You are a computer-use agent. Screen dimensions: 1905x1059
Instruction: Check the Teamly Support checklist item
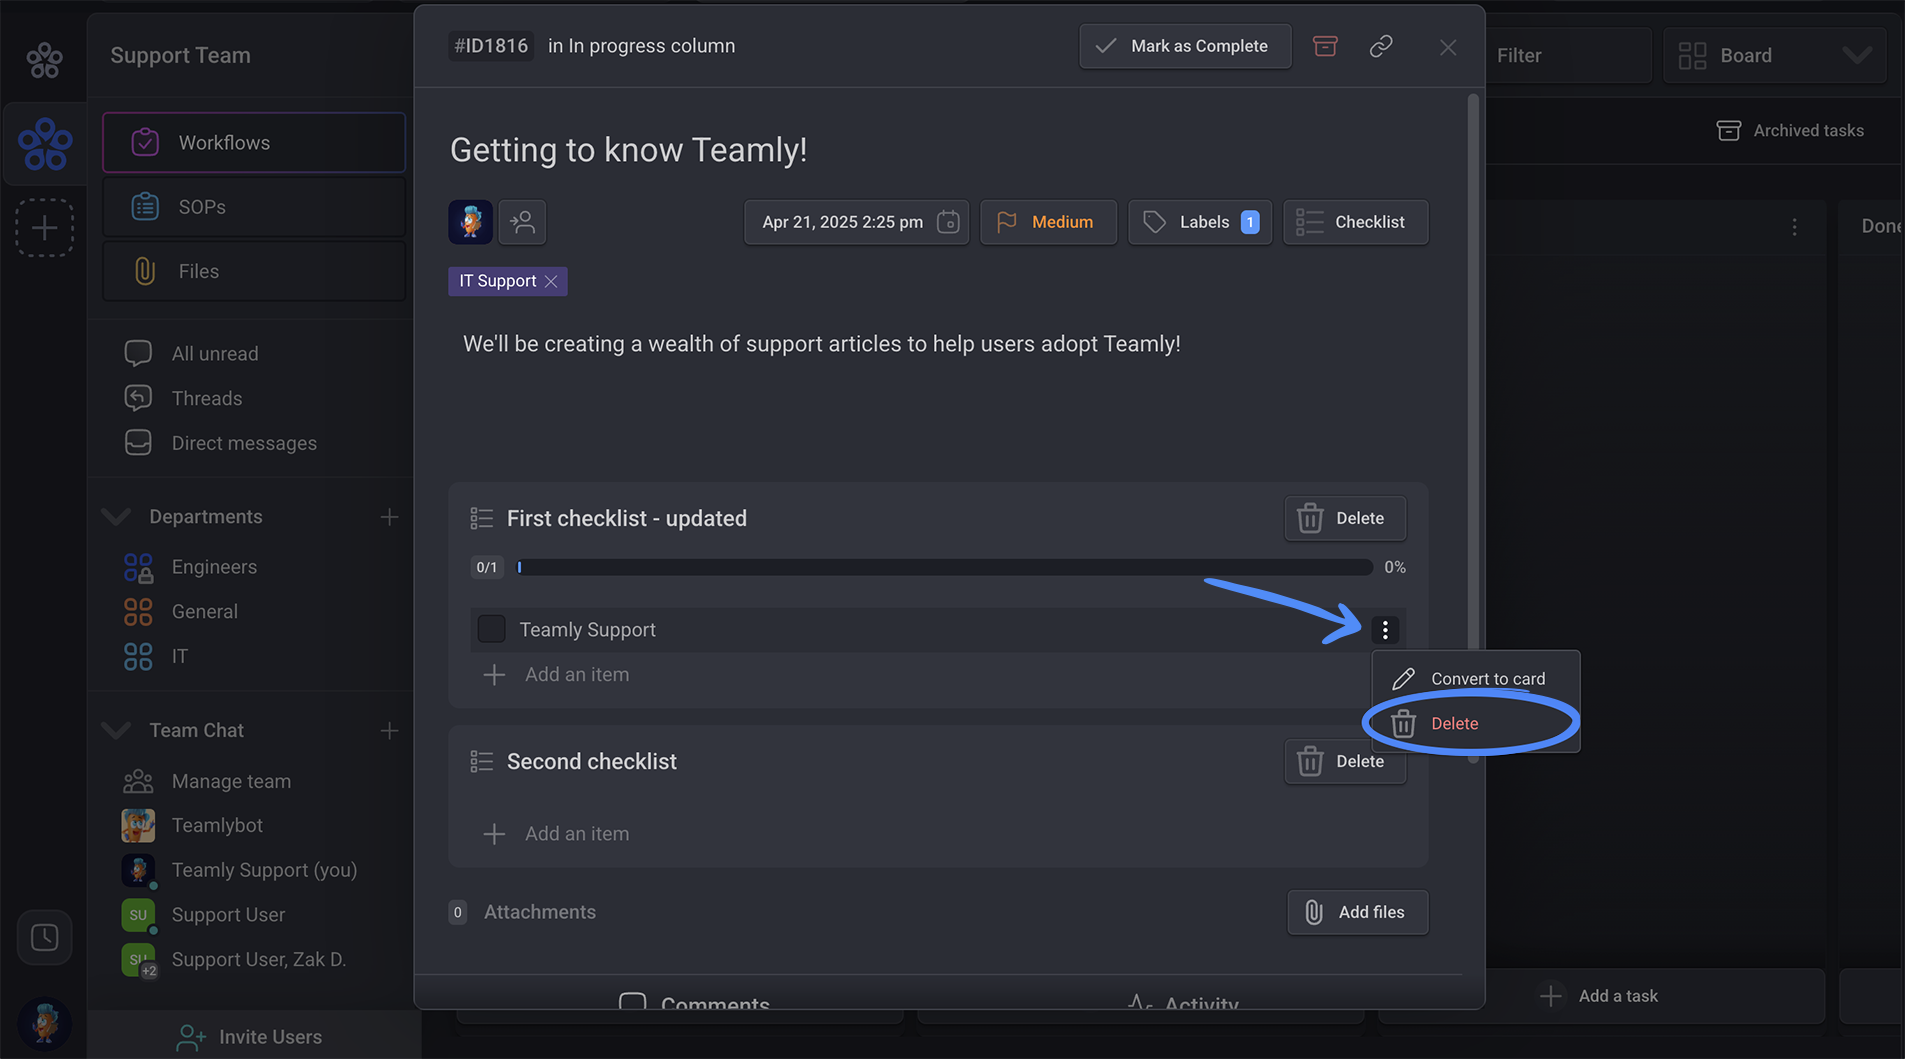tap(491, 629)
